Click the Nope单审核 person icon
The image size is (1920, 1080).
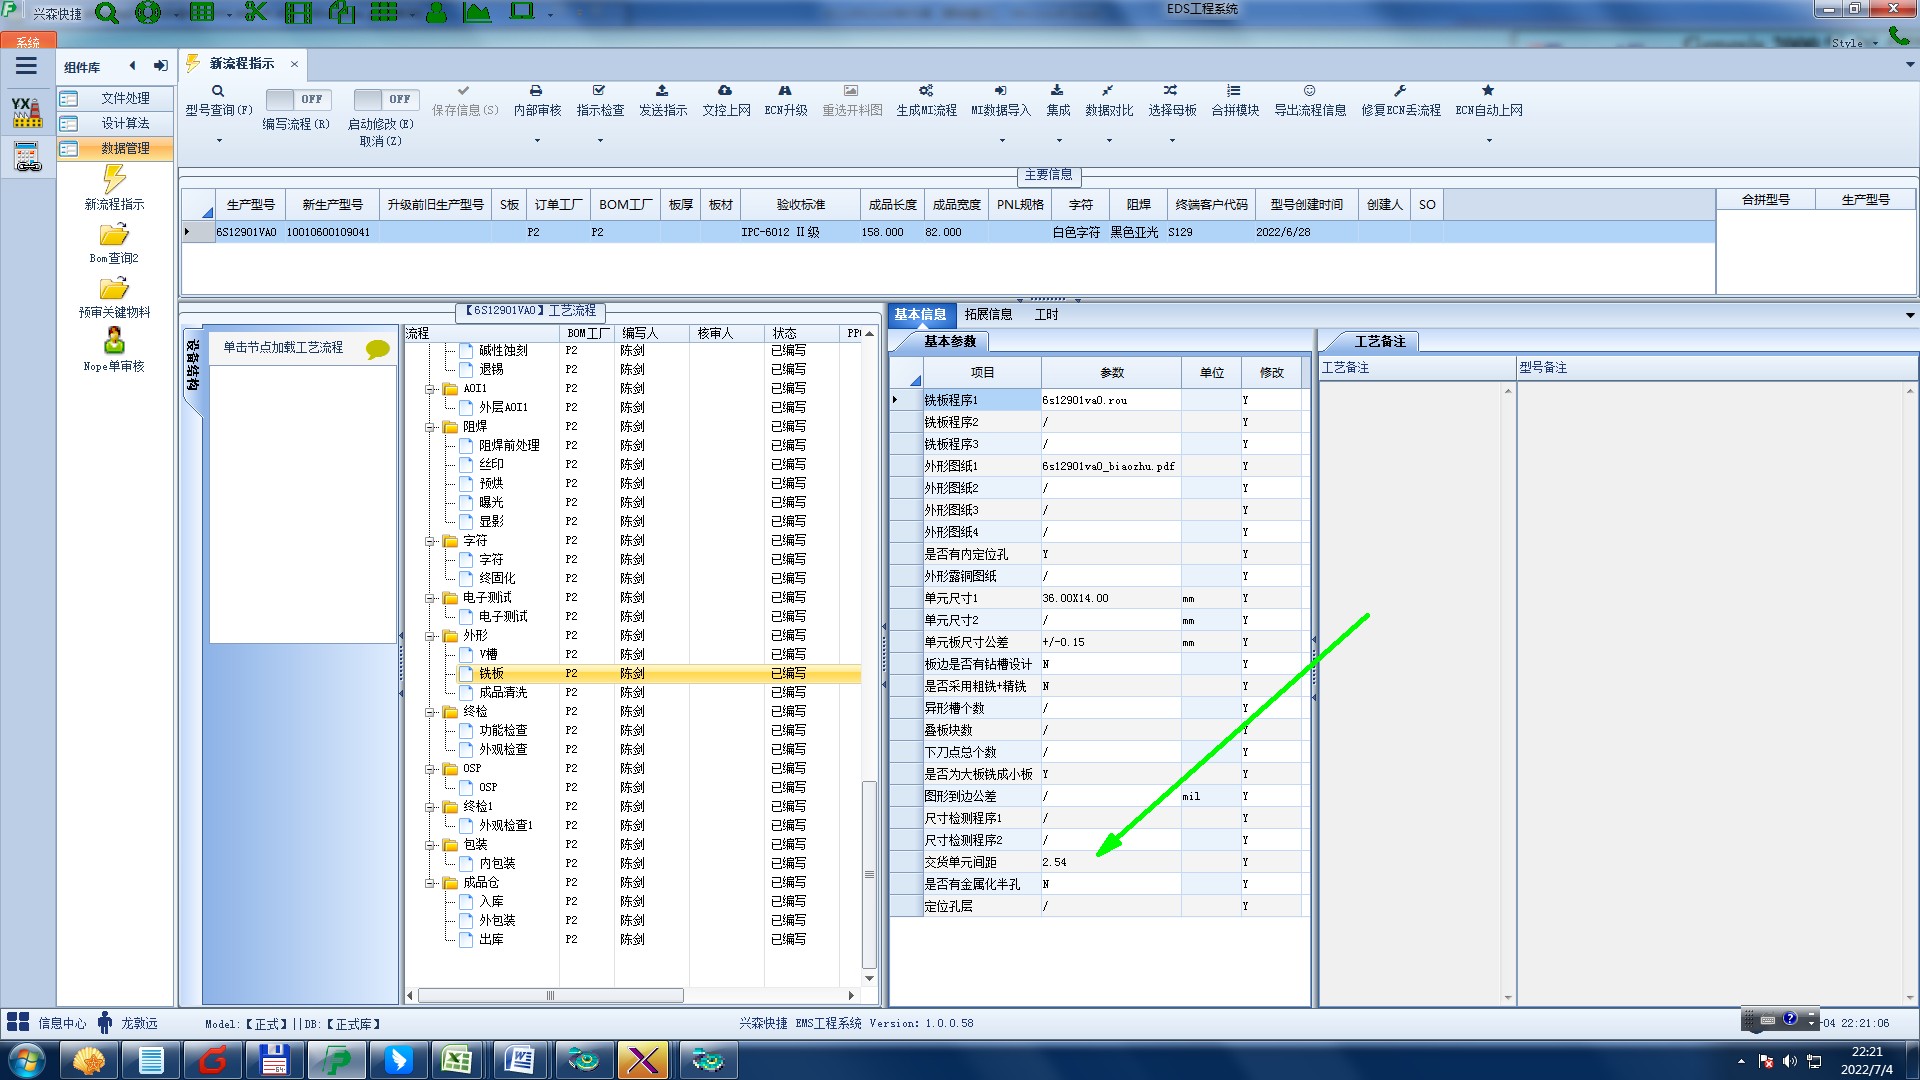click(114, 341)
